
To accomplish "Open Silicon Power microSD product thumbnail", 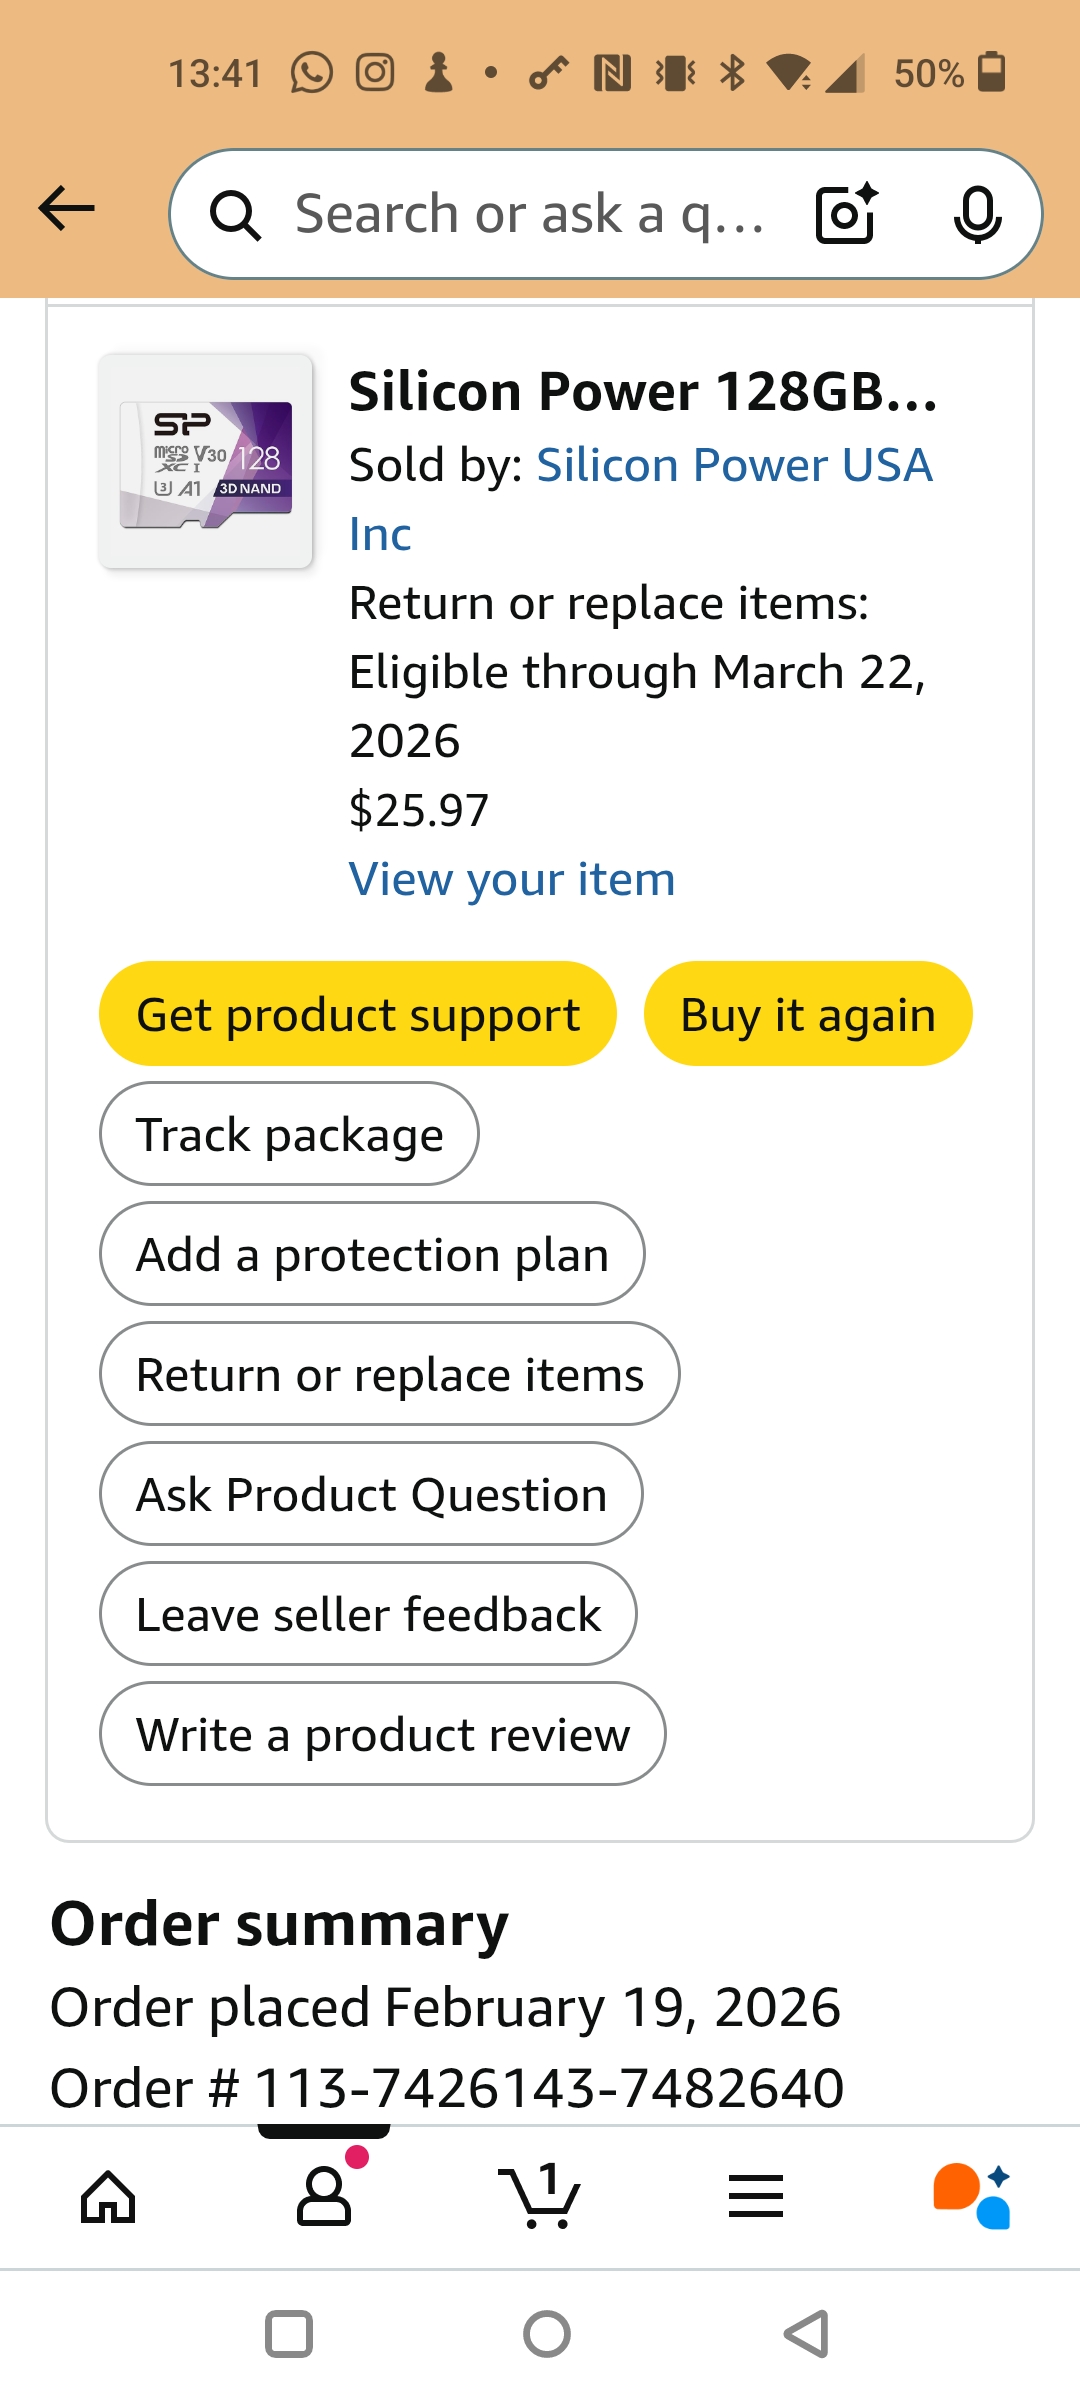I will [206, 461].
